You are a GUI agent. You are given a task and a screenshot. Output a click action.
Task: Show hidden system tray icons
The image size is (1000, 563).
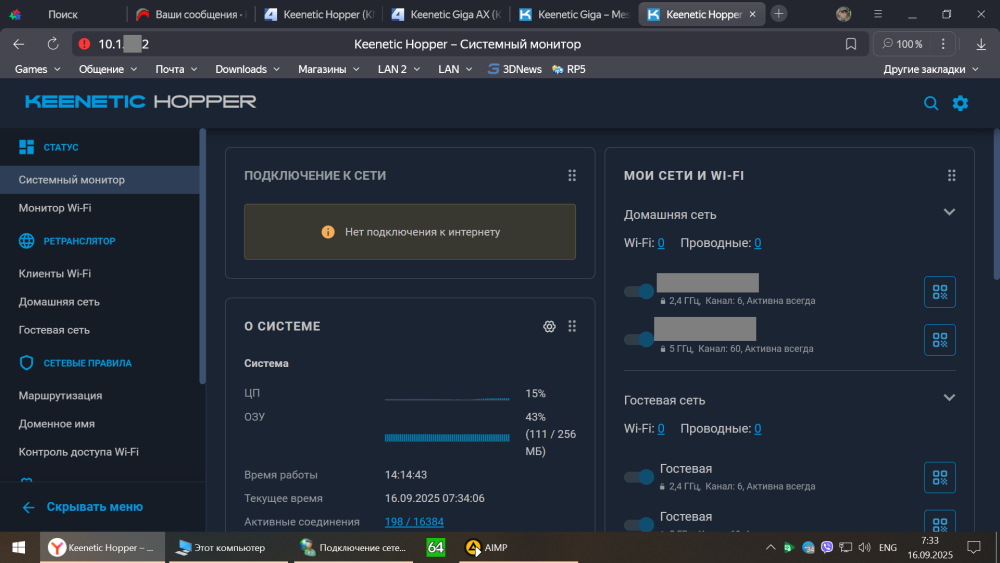(x=770, y=547)
